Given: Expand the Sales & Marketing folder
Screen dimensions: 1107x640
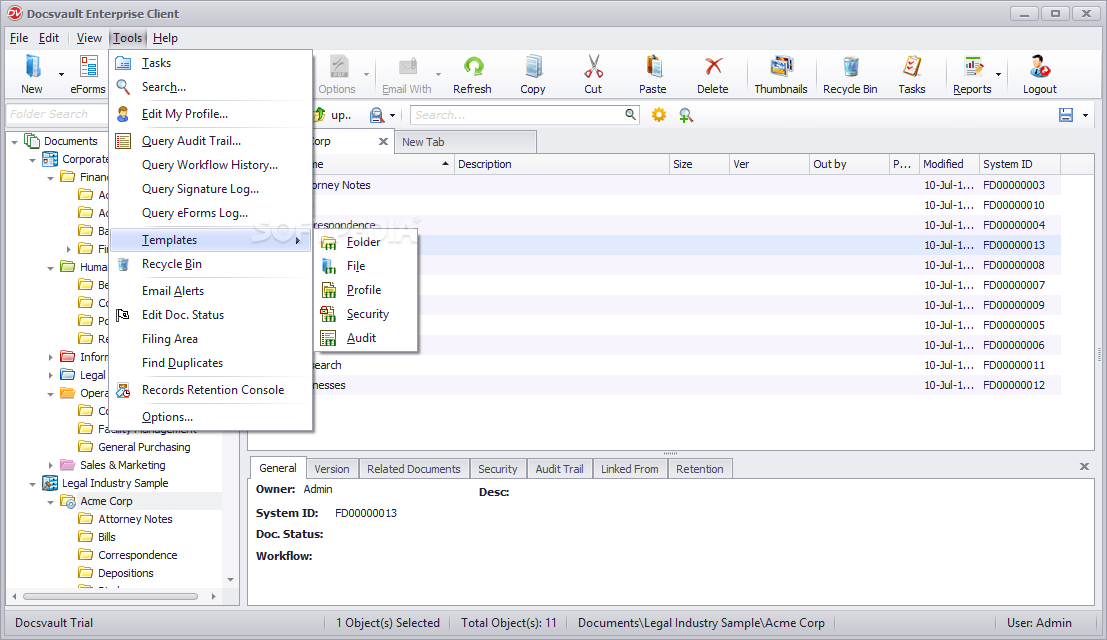Looking at the screenshot, I should point(50,465).
